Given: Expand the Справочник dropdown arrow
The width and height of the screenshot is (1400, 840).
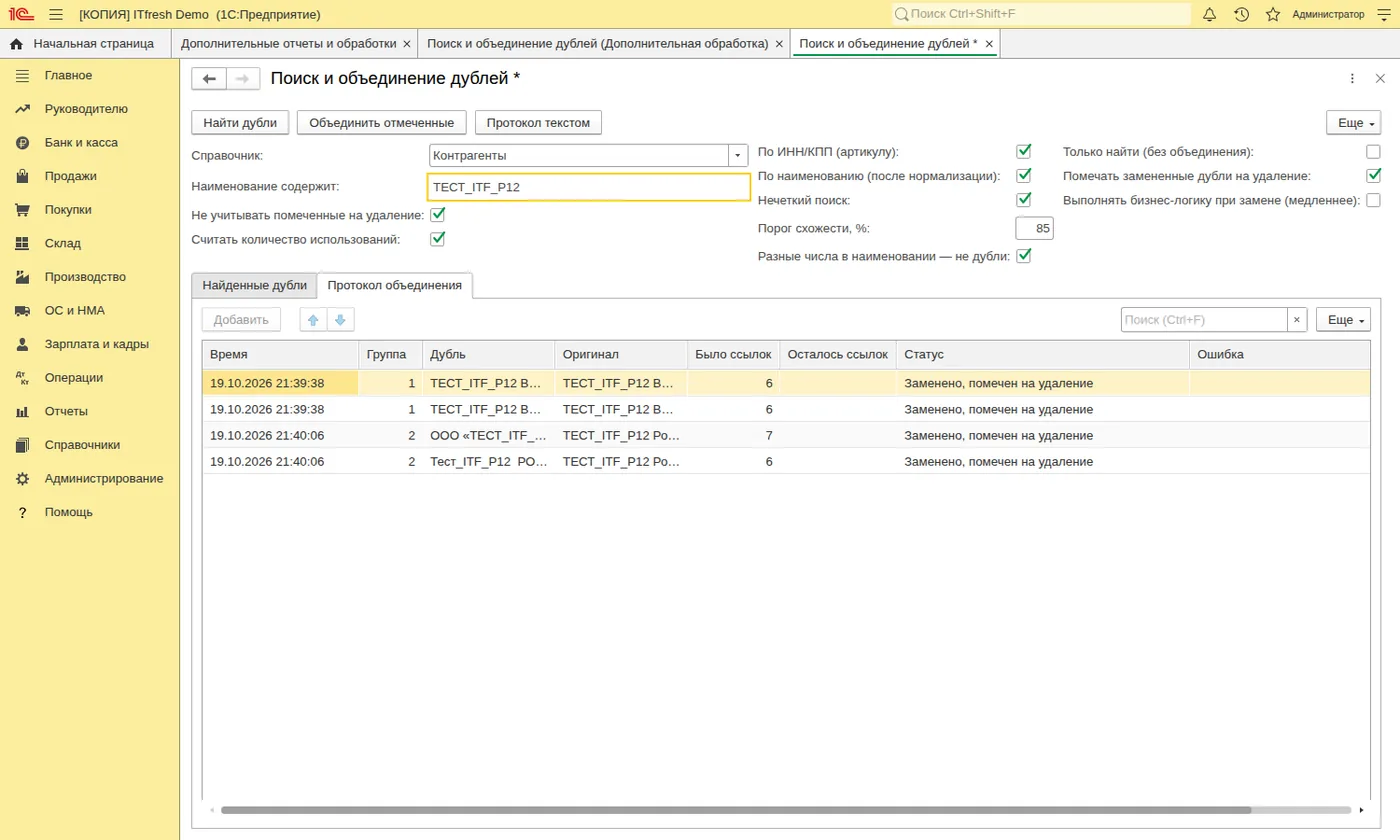Looking at the screenshot, I should click(x=738, y=156).
